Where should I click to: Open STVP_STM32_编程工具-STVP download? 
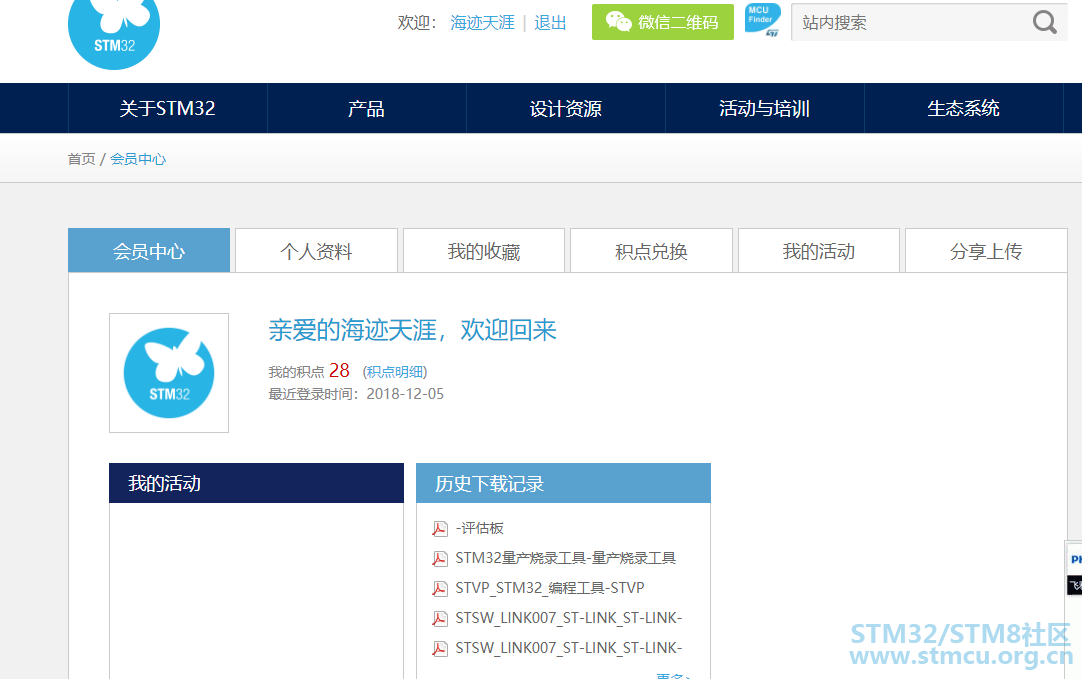[550, 588]
